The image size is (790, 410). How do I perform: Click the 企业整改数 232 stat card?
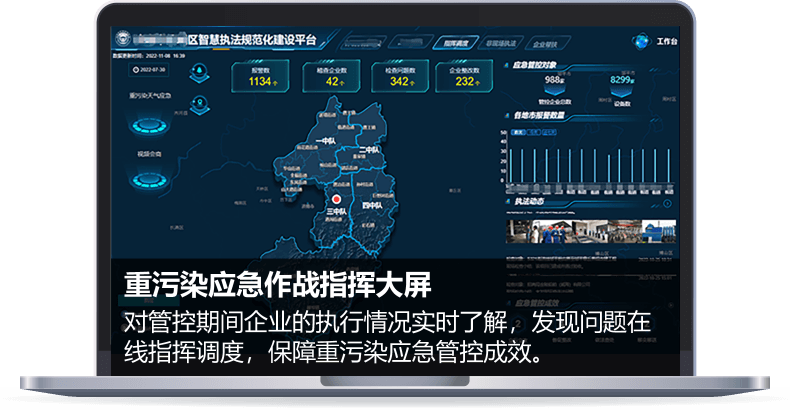click(467, 78)
